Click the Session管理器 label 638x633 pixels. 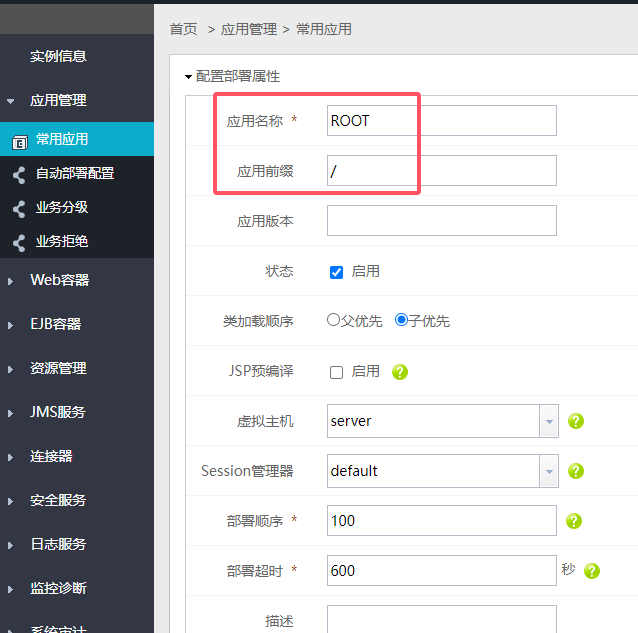[247, 471]
